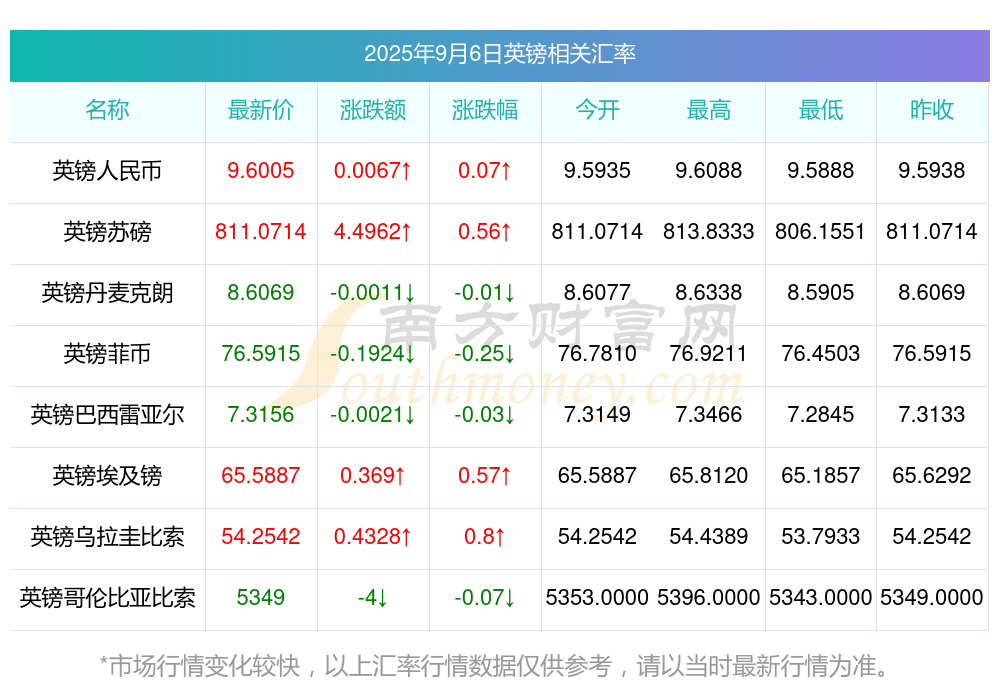This screenshot has height=698, width=1000.
Task: Click the row name '英镑乌拉圭比索'
Action: point(107,537)
